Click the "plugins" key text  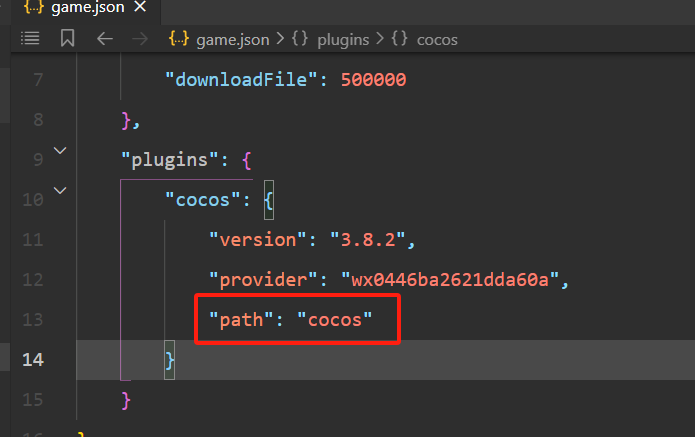170,160
